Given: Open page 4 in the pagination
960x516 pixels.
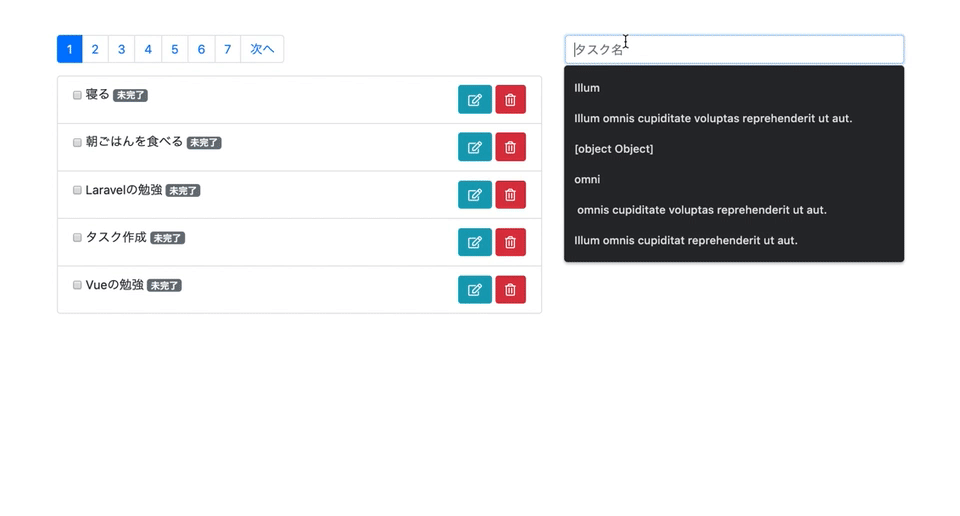Looking at the screenshot, I should click(x=148, y=49).
